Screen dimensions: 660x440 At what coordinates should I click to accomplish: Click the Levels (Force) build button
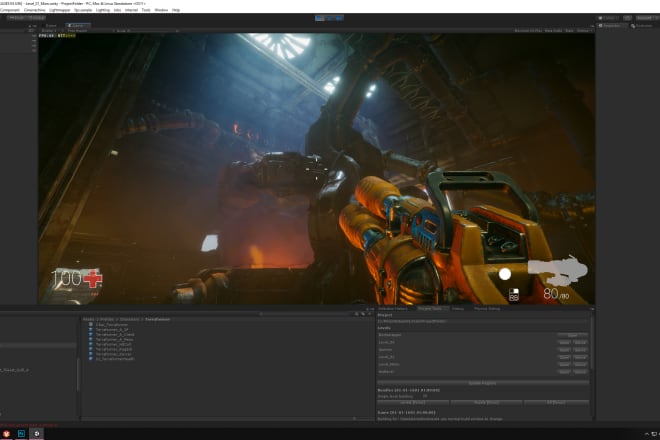(413, 403)
